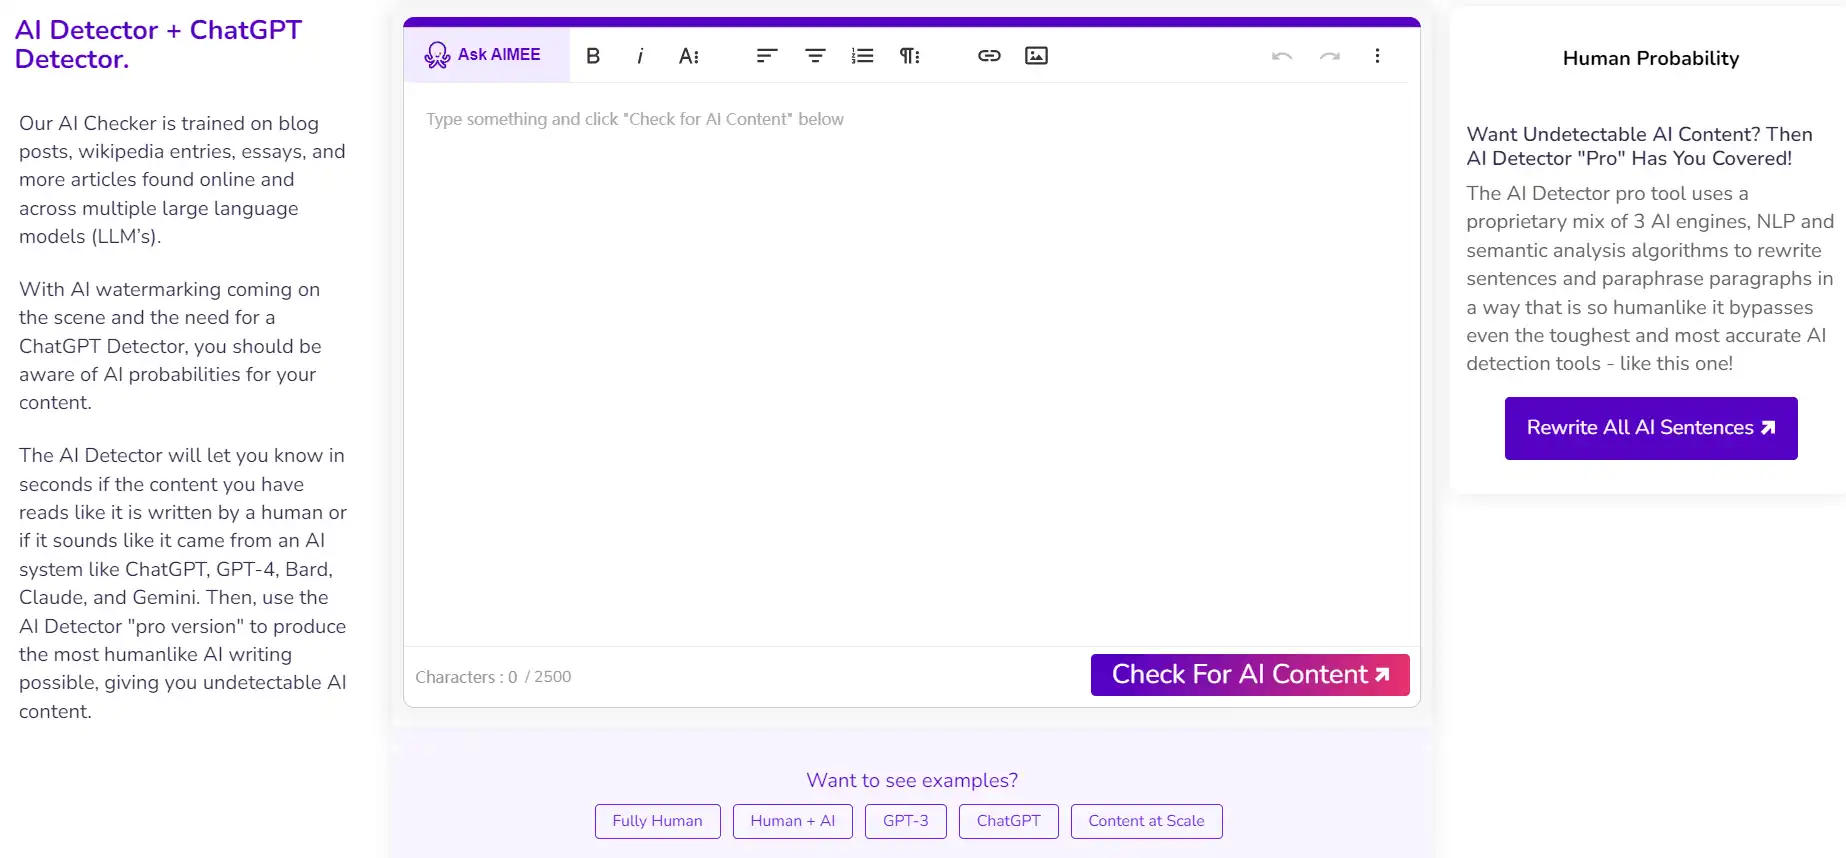Open the more options menu
This screenshot has height=858, width=1846.
(x=1377, y=56)
